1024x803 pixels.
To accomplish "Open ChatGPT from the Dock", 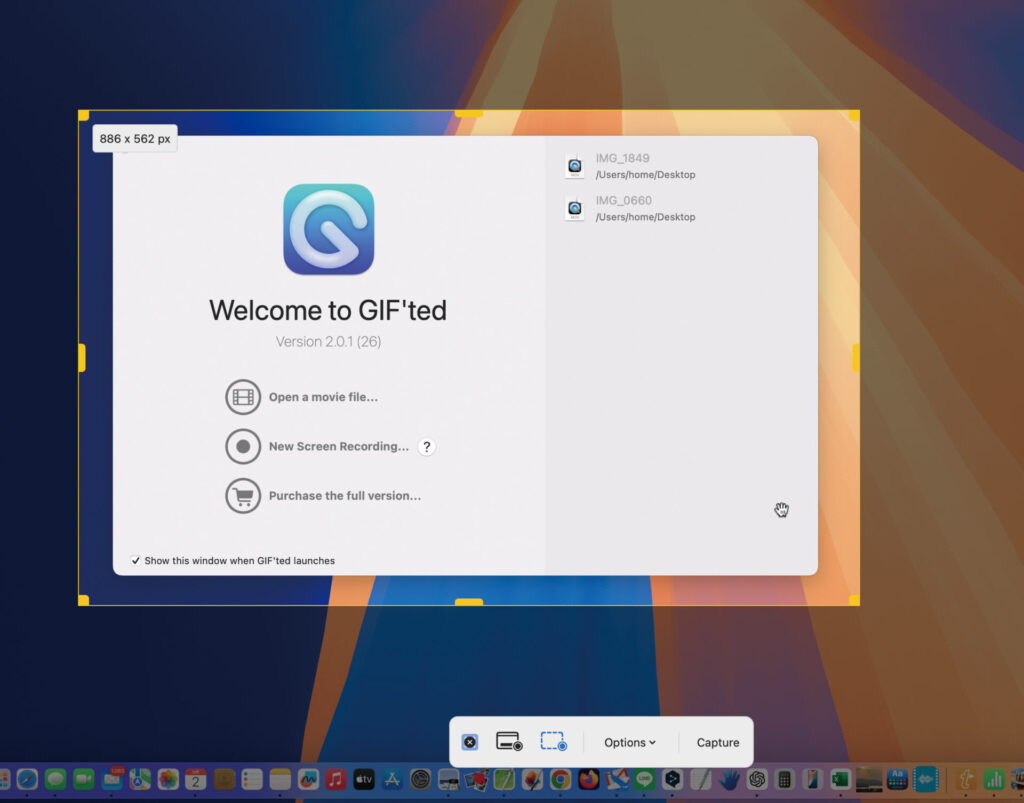I will click(757, 779).
